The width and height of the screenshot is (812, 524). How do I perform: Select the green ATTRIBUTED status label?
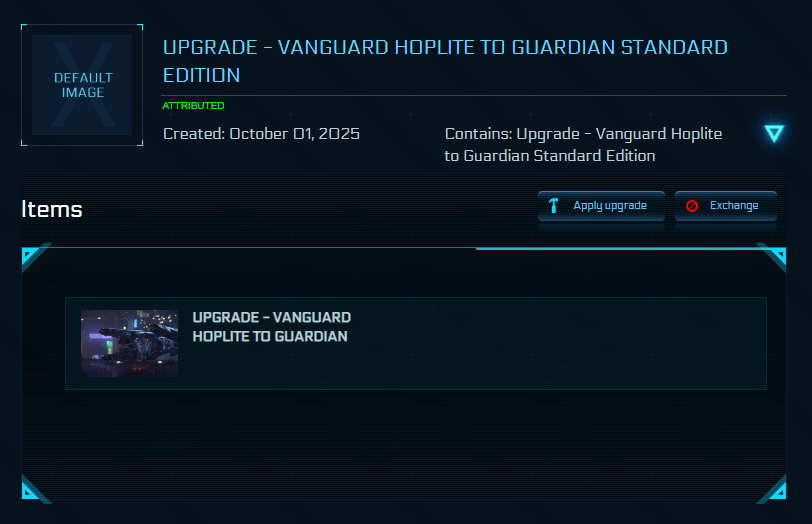click(x=193, y=106)
